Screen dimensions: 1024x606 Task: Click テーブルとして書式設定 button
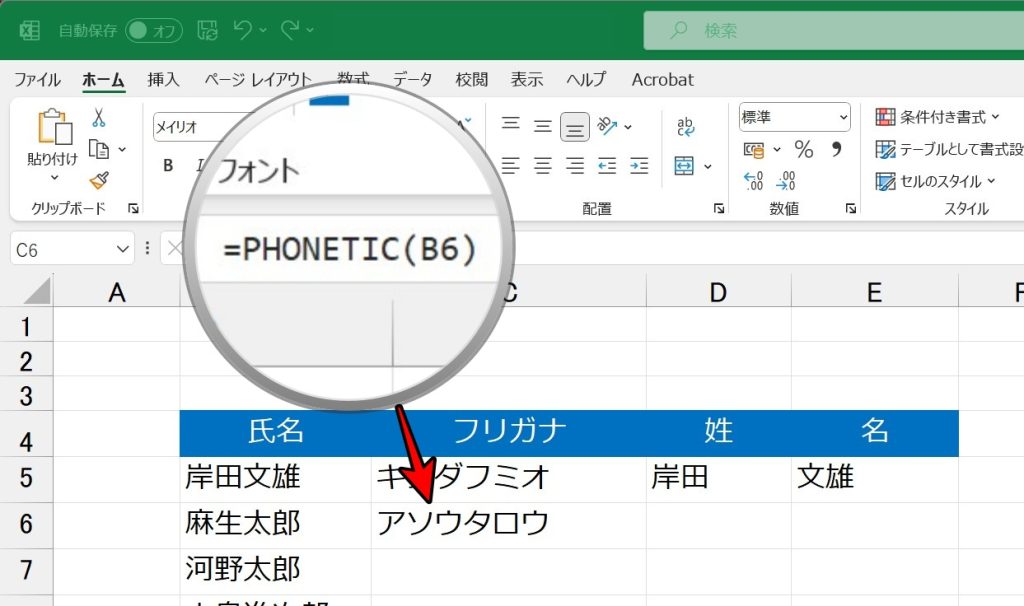[x=950, y=150]
